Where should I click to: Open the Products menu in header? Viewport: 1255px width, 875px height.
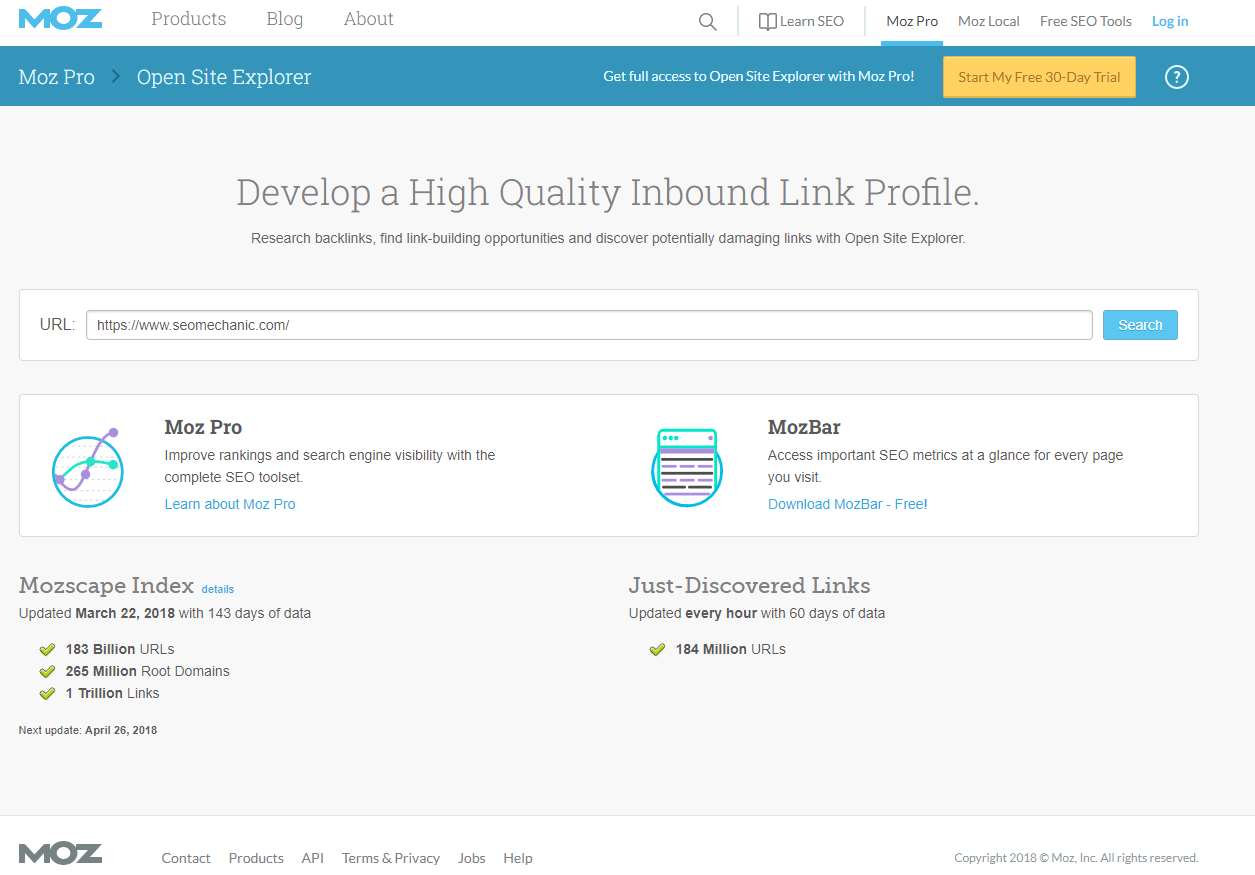coord(189,19)
